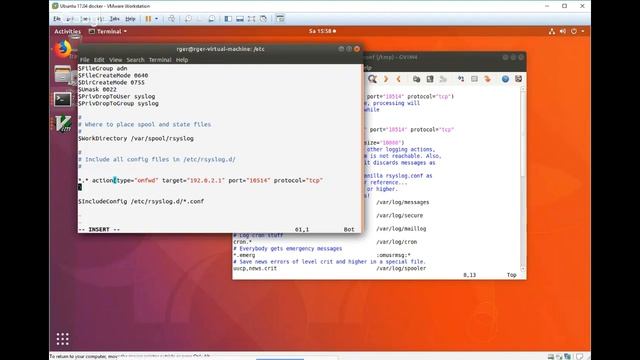
Task: Open the VMware Edit menu
Action: tap(70, 19)
